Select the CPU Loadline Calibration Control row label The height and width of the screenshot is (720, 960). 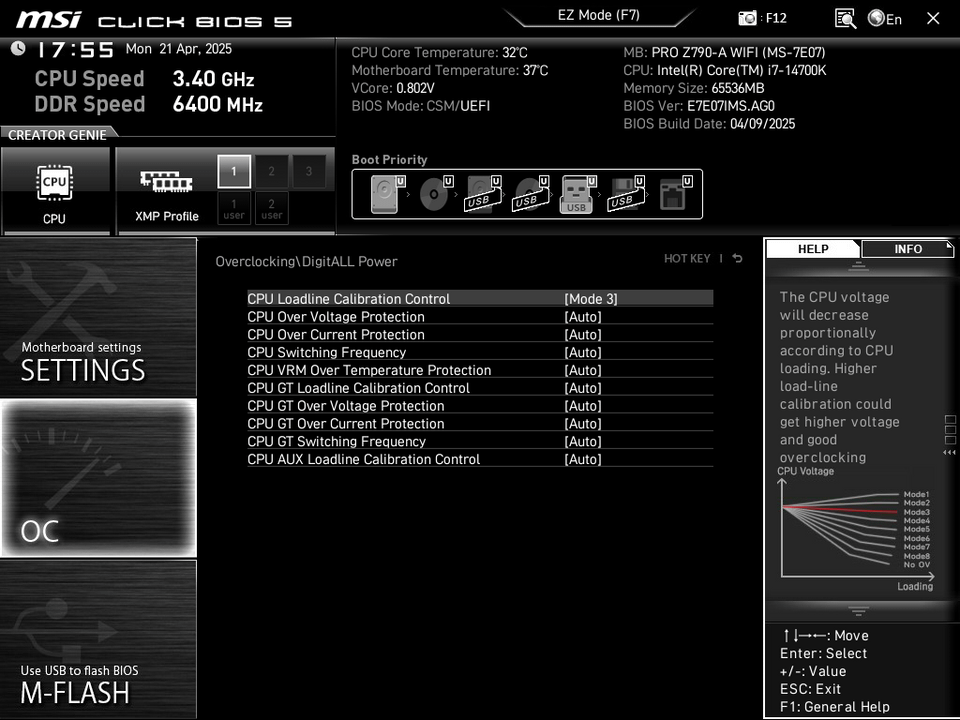[x=348, y=299]
